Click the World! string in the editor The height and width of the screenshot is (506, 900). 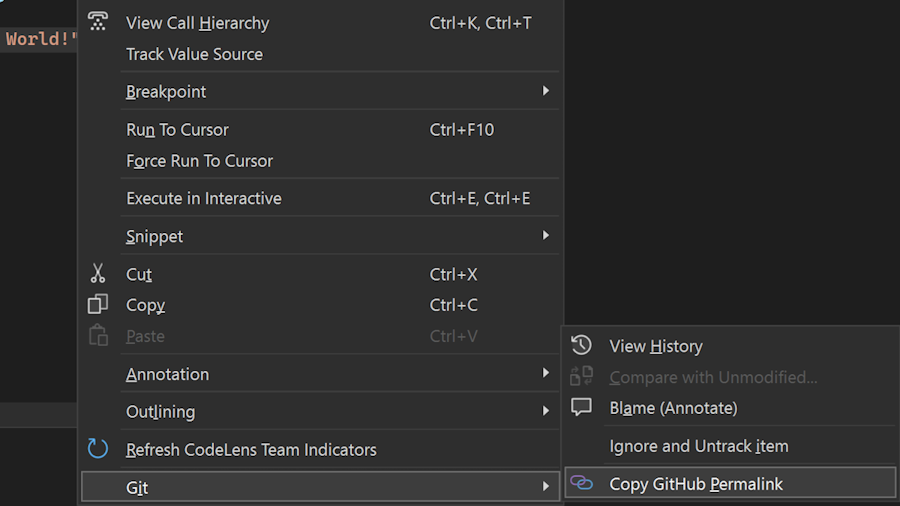pos(40,40)
